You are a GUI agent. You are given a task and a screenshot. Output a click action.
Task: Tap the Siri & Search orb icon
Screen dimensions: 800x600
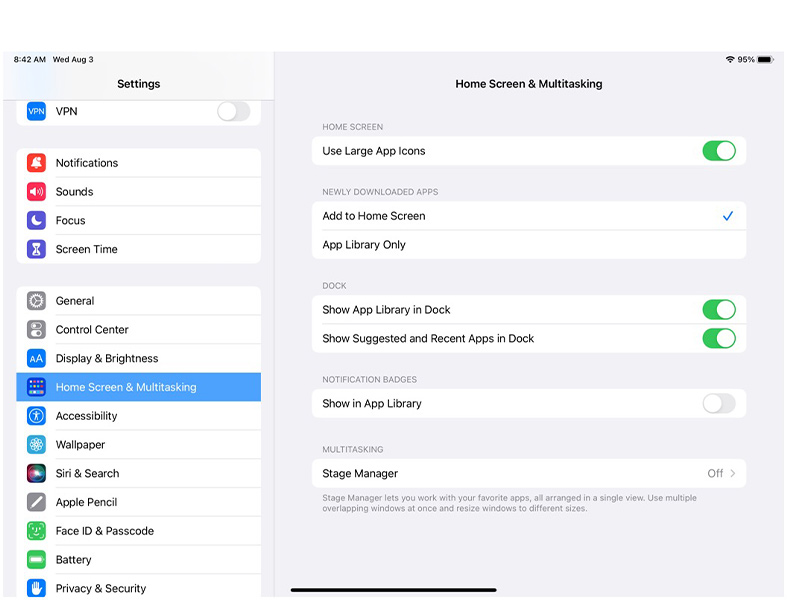36,473
